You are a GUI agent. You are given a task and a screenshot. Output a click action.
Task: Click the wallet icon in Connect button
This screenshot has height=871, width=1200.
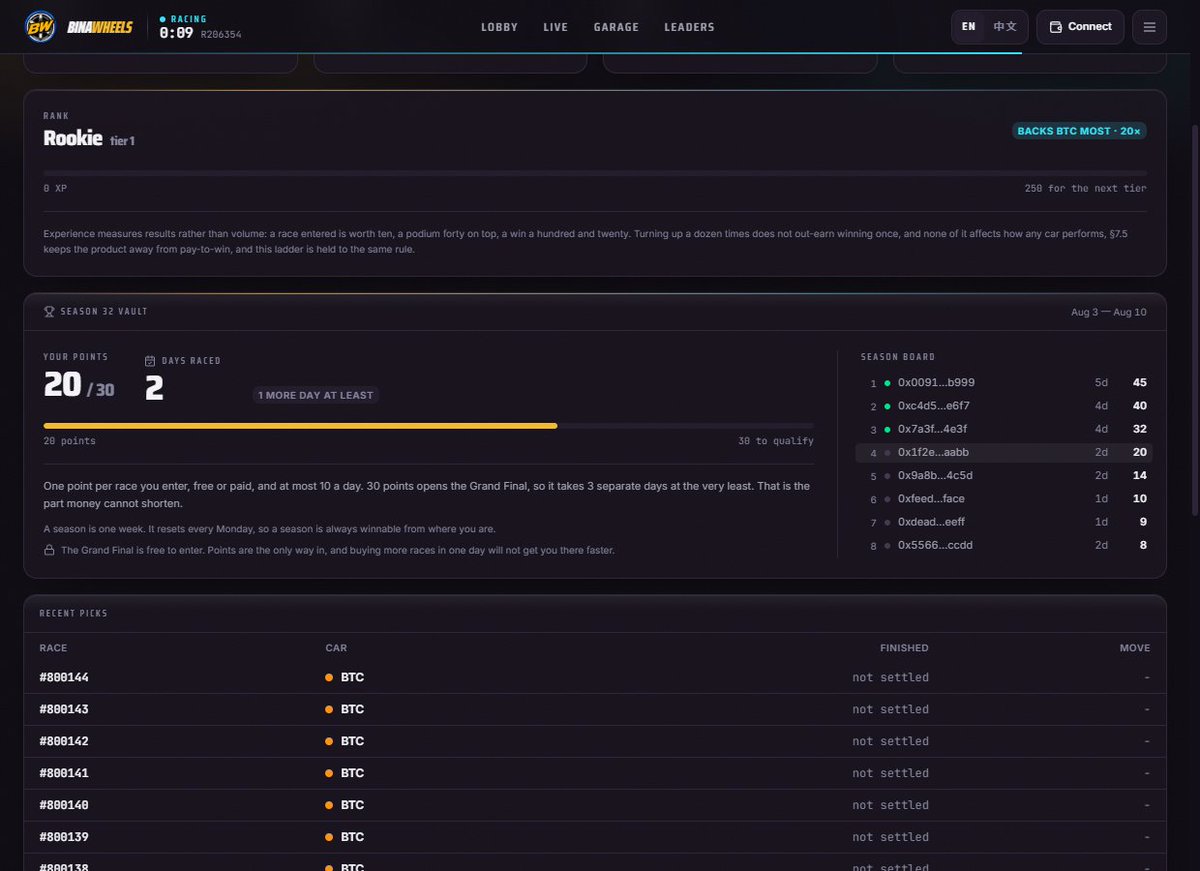click(1056, 27)
